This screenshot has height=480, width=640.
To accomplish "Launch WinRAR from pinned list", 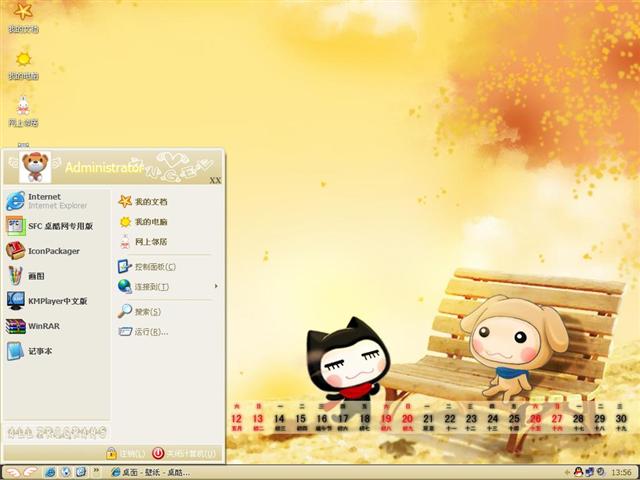I will [56, 326].
